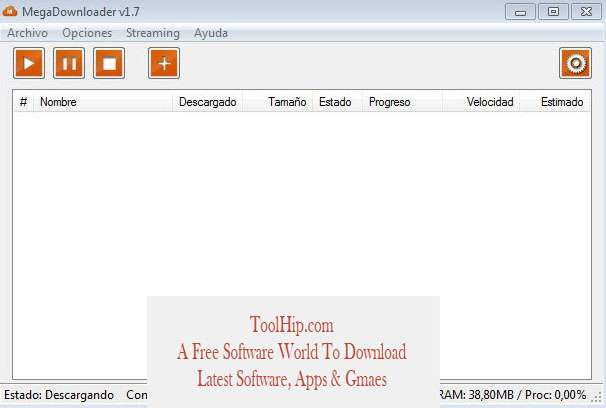Open the Ayuda menu
The width and height of the screenshot is (606, 408).
click(x=211, y=33)
